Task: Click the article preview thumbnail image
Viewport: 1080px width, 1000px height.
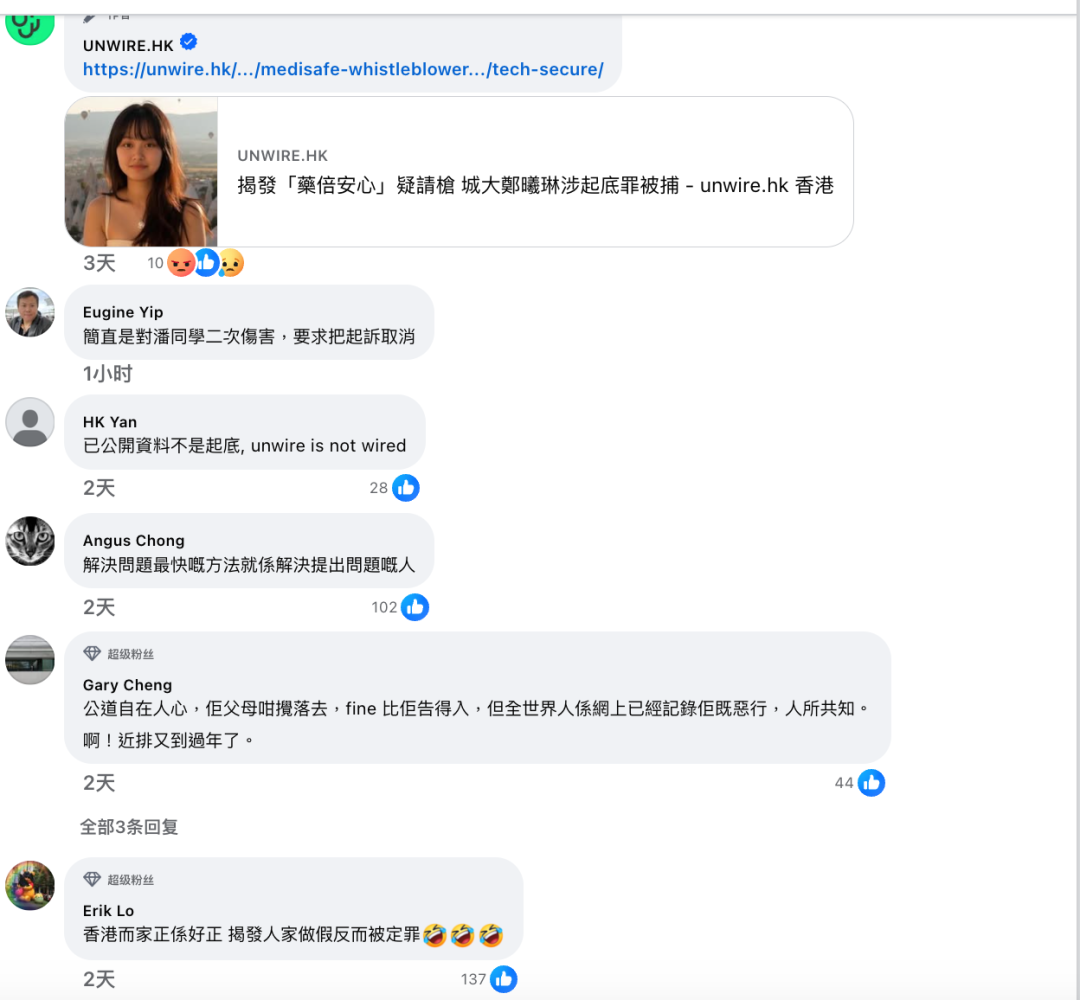Action: tap(141, 172)
